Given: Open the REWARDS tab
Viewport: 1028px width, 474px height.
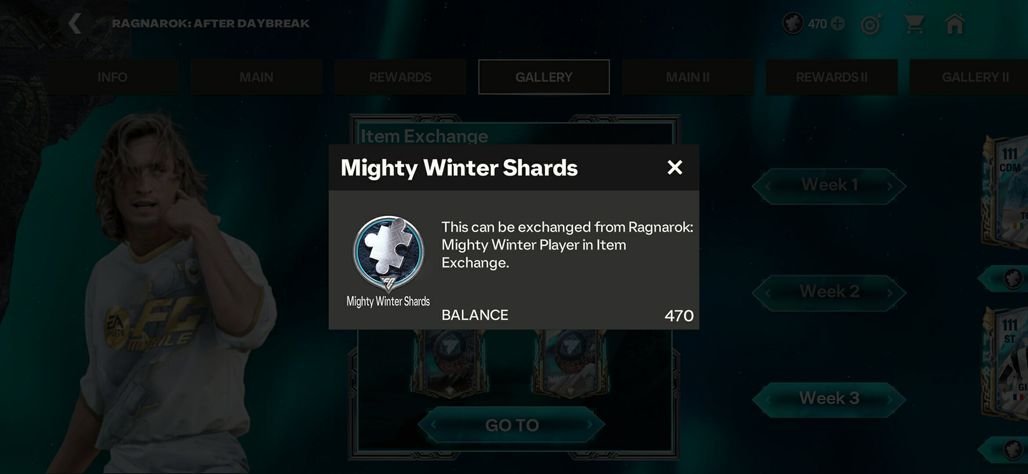Looking at the screenshot, I should click(400, 77).
